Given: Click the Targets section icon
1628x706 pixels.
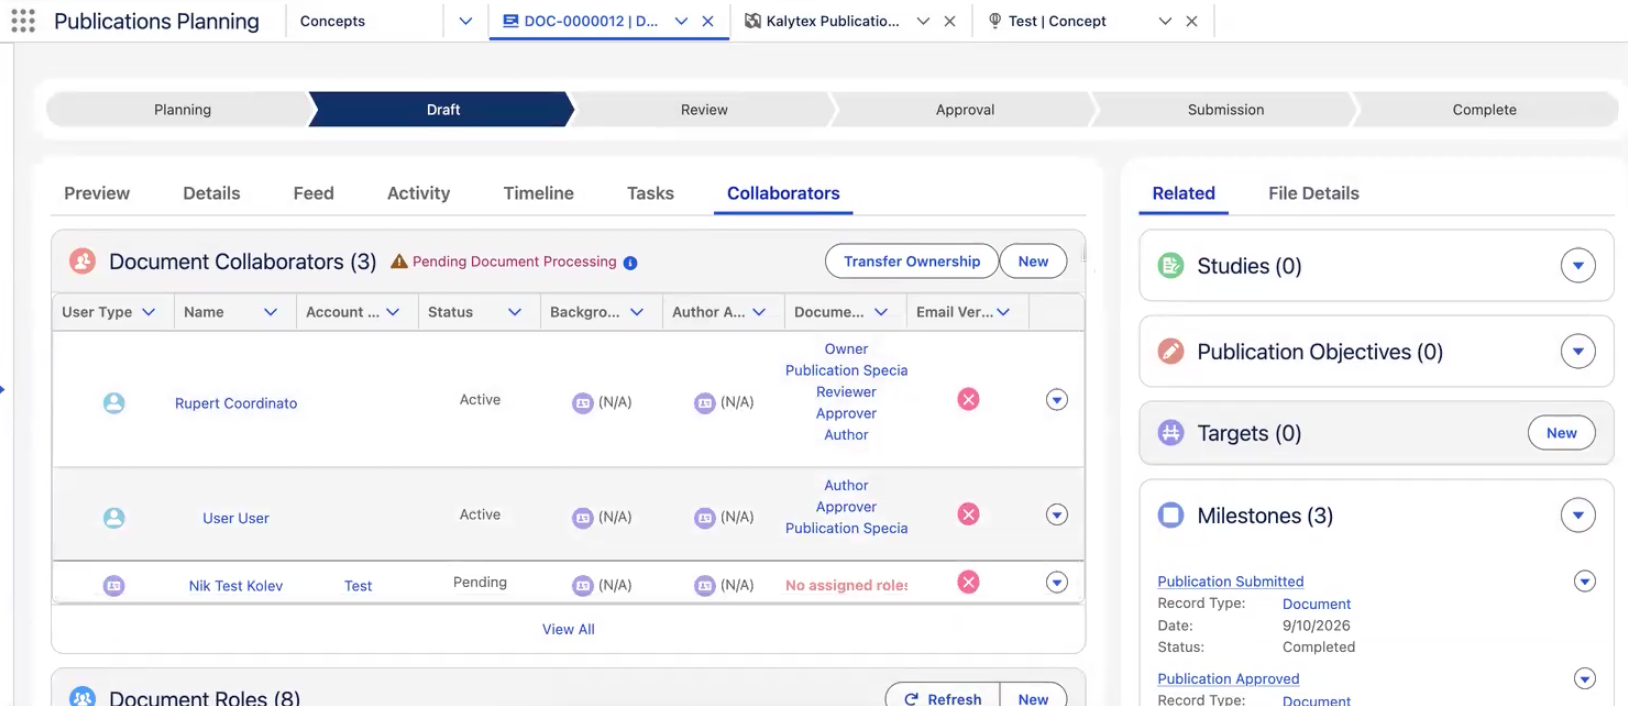Looking at the screenshot, I should click(1171, 433).
